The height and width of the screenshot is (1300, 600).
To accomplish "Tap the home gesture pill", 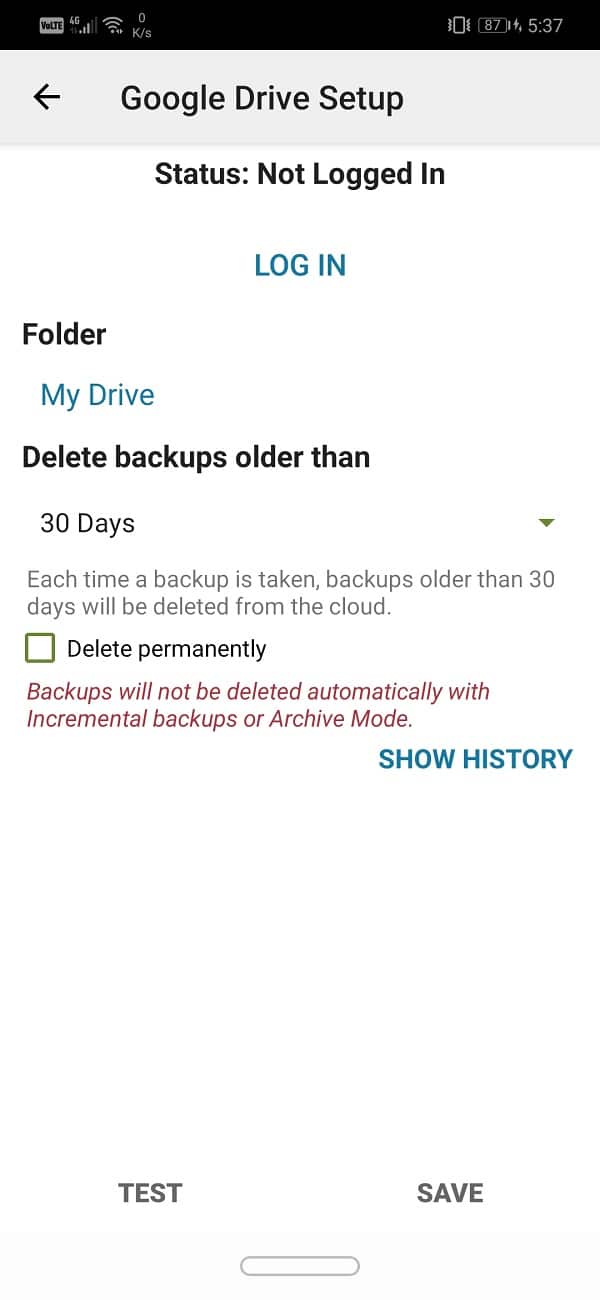I will [x=299, y=1265].
